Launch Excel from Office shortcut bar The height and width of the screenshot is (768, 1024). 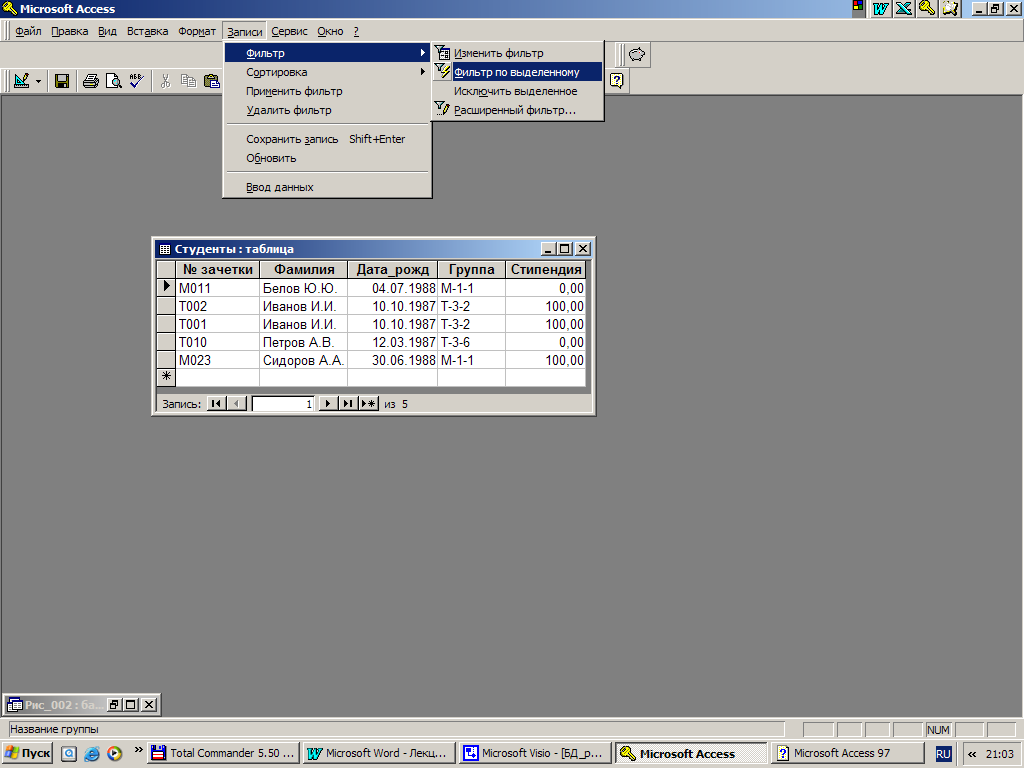tap(904, 8)
